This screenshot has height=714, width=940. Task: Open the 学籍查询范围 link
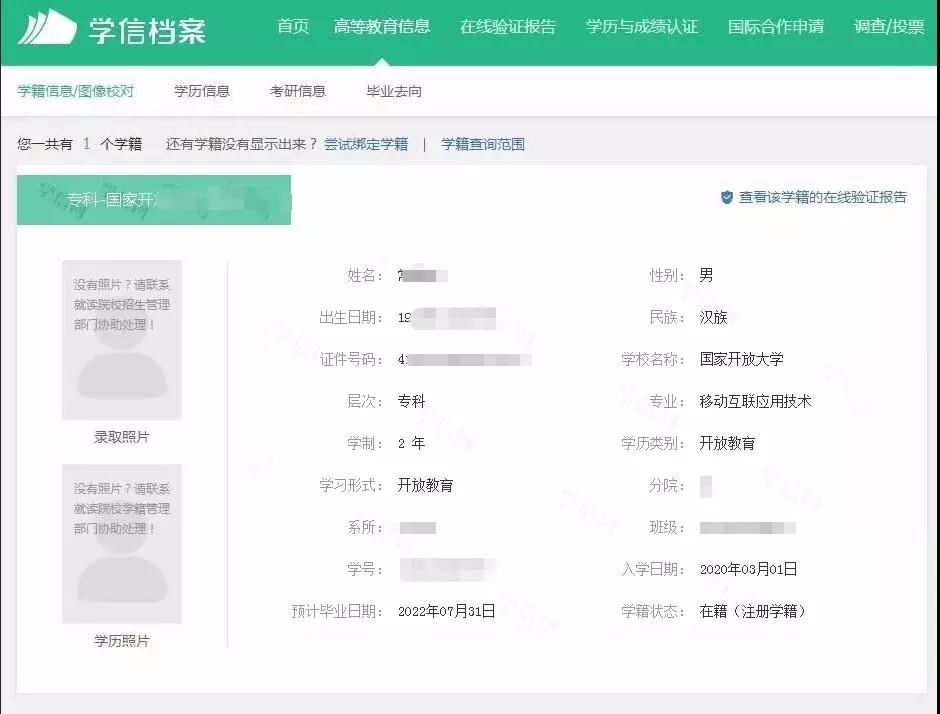[483, 144]
